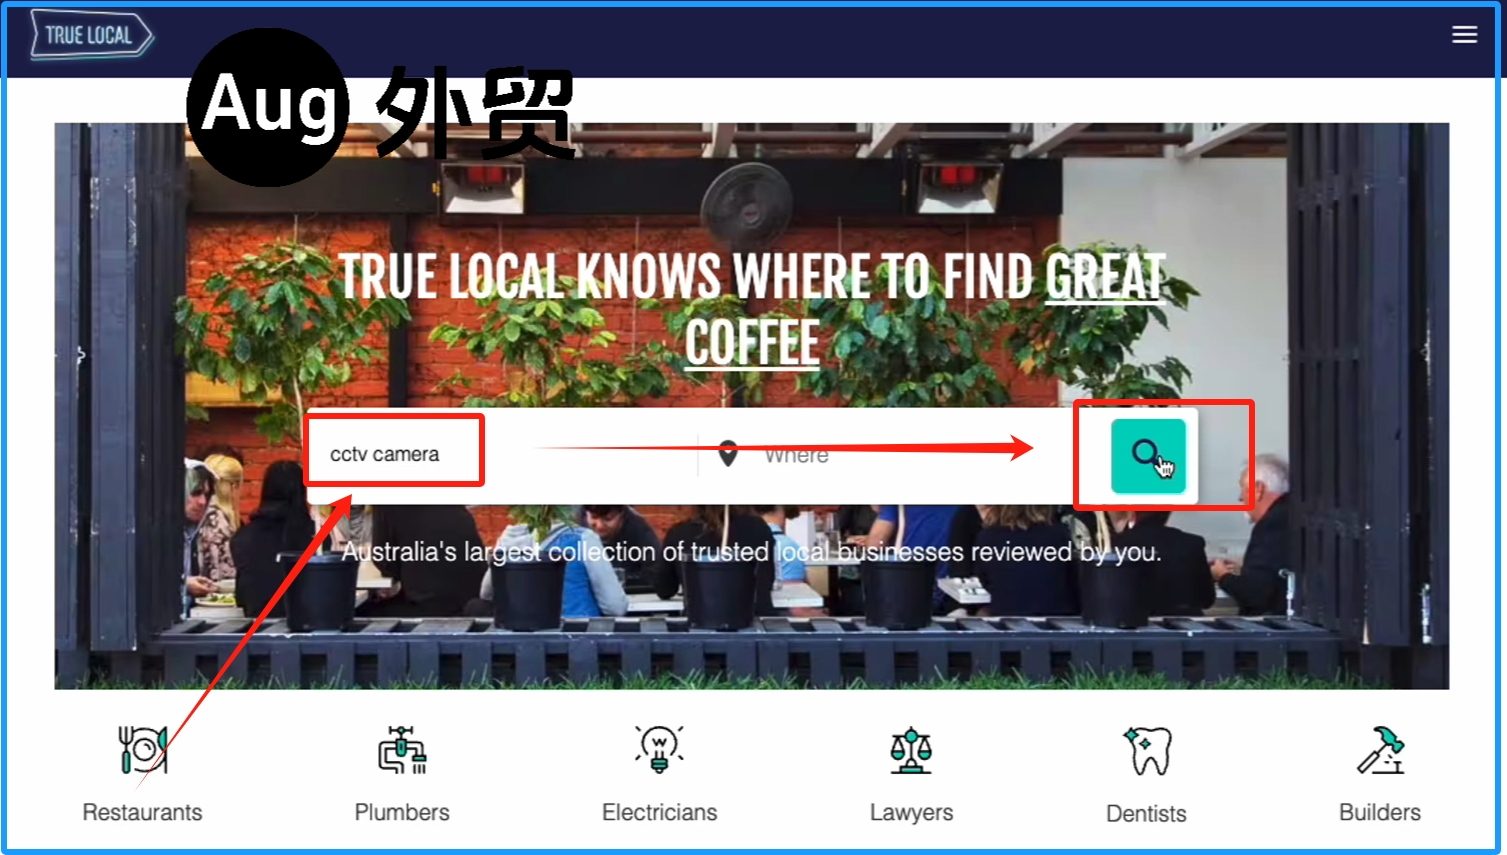The image size is (1507, 855).
Task: Open the hamburger menu
Action: coord(1464,35)
